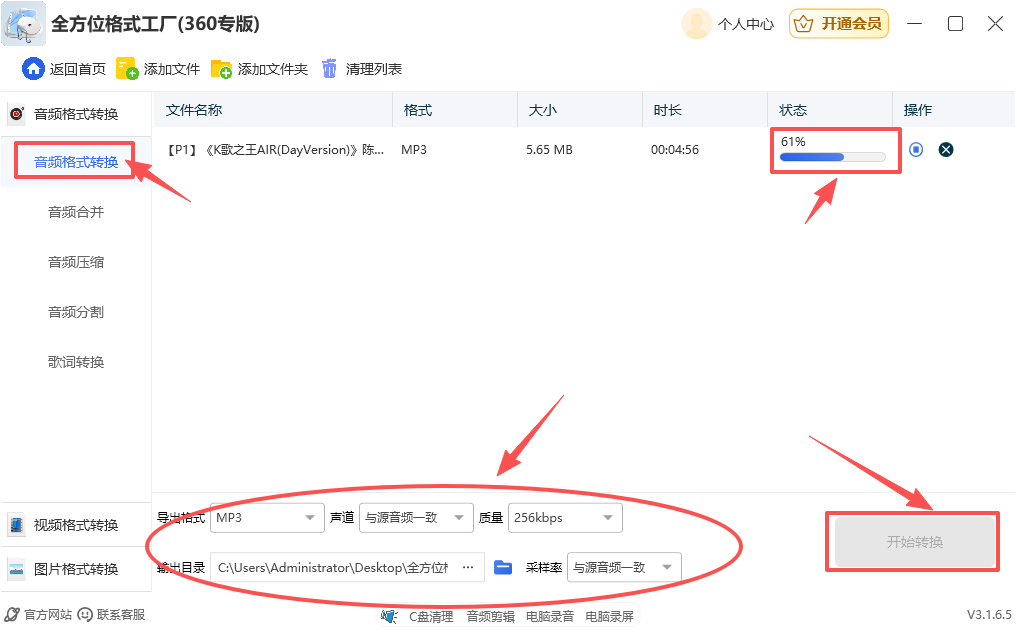Image resolution: width=1017 pixels, height=637 pixels.
Task: Click the 输出目录 path input field
Action: [333, 567]
